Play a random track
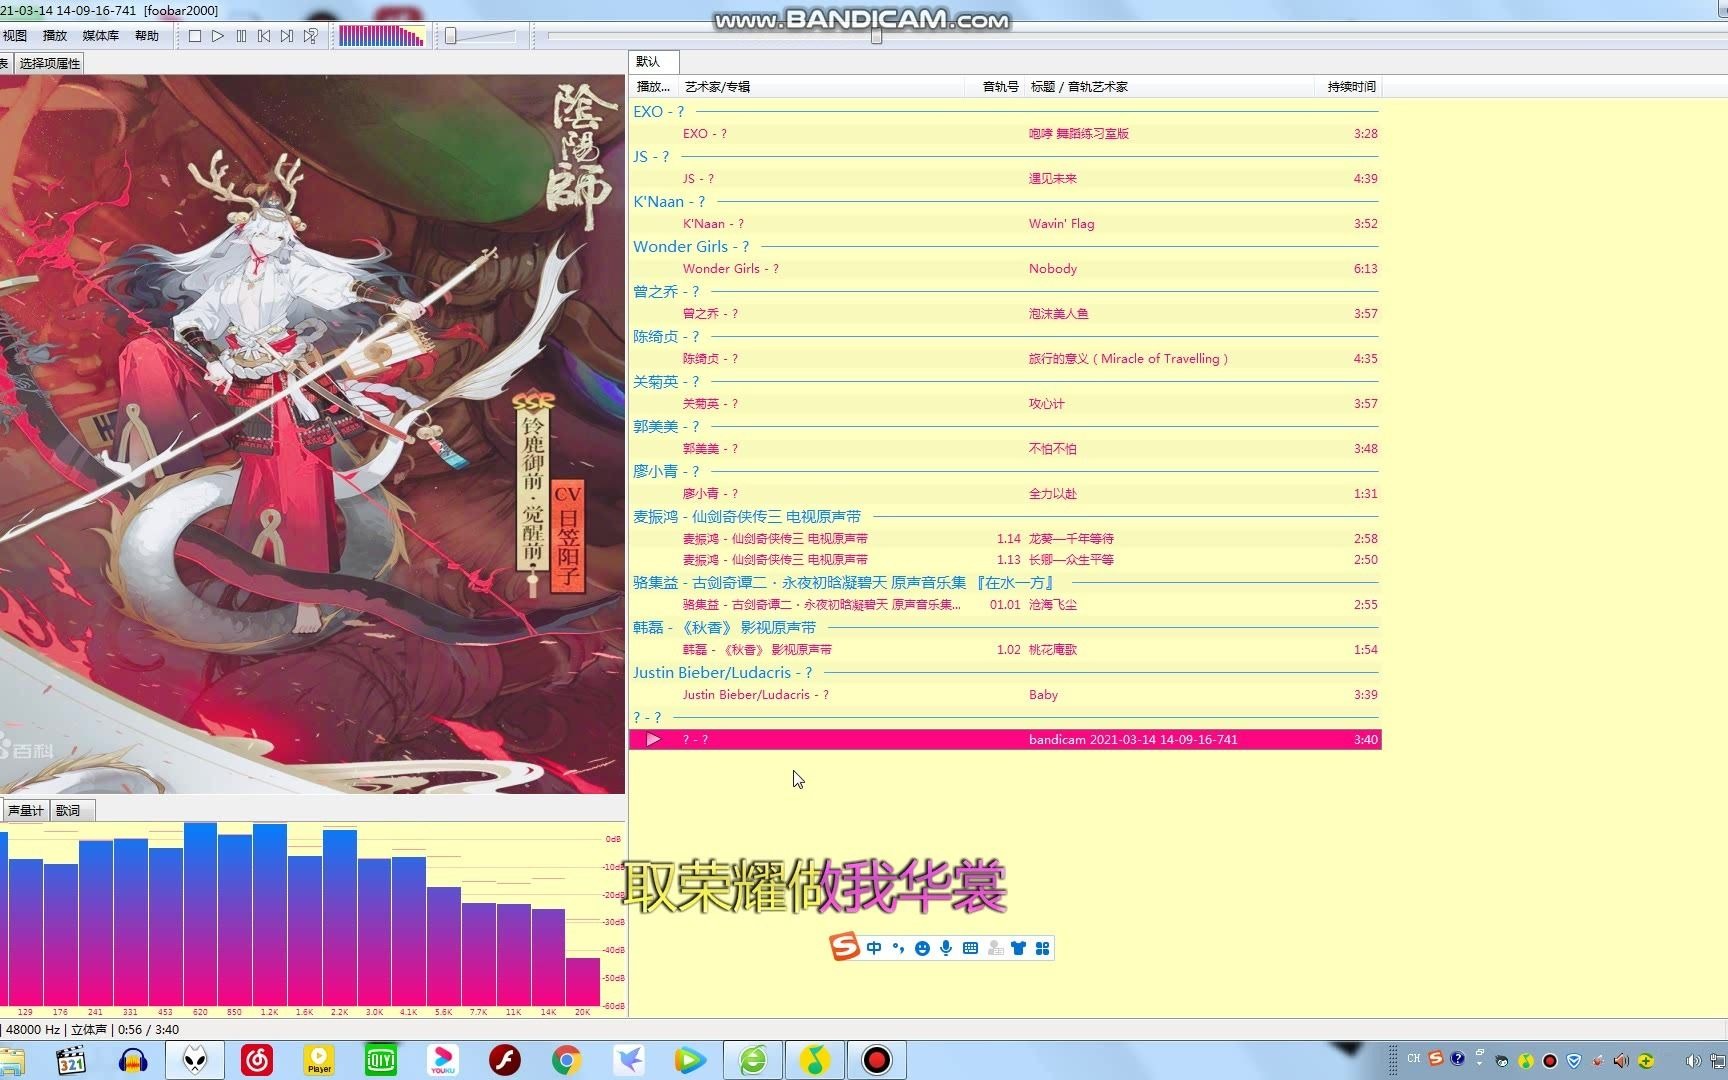Image resolution: width=1728 pixels, height=1080 pixels. click(x=311, y=36)
